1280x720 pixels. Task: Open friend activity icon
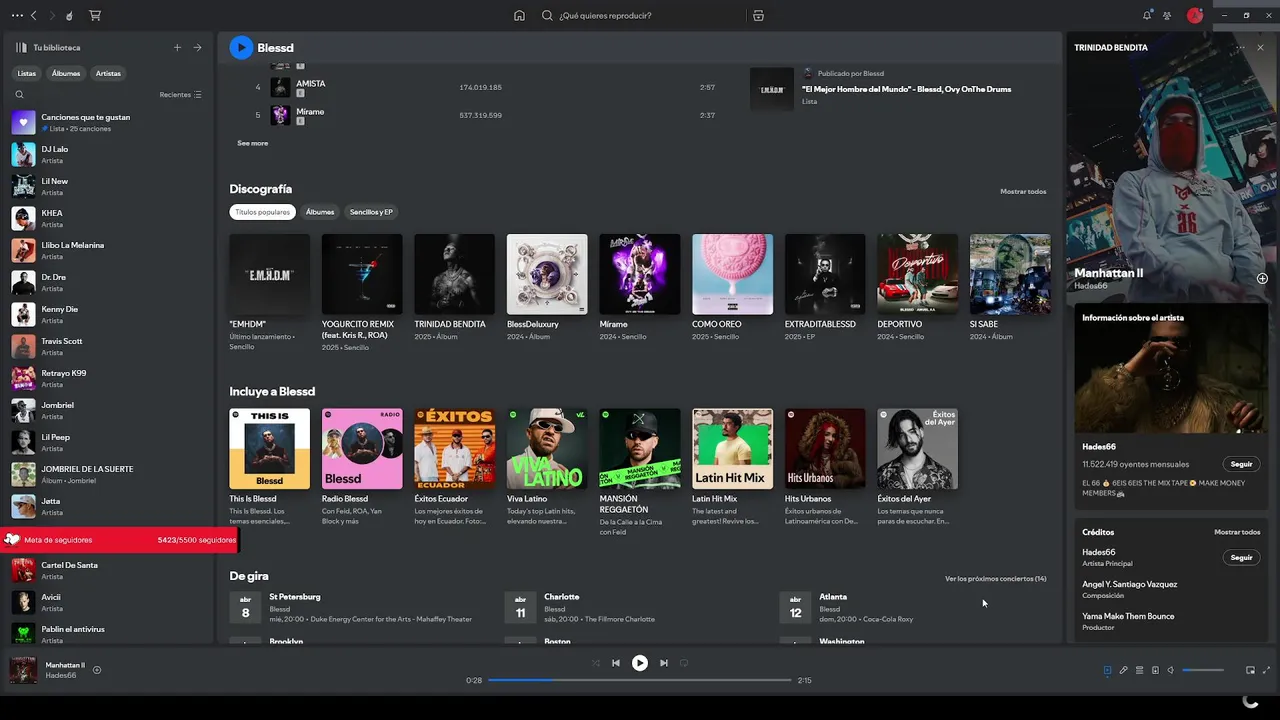[x=1167, y=16]
